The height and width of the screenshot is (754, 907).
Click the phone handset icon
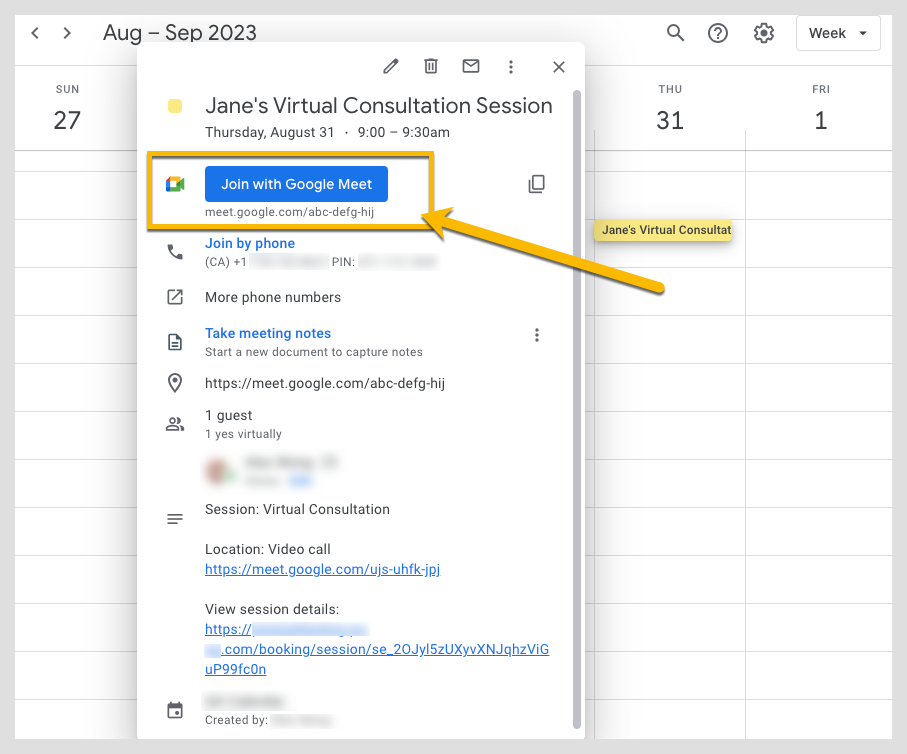click(175, 252)
